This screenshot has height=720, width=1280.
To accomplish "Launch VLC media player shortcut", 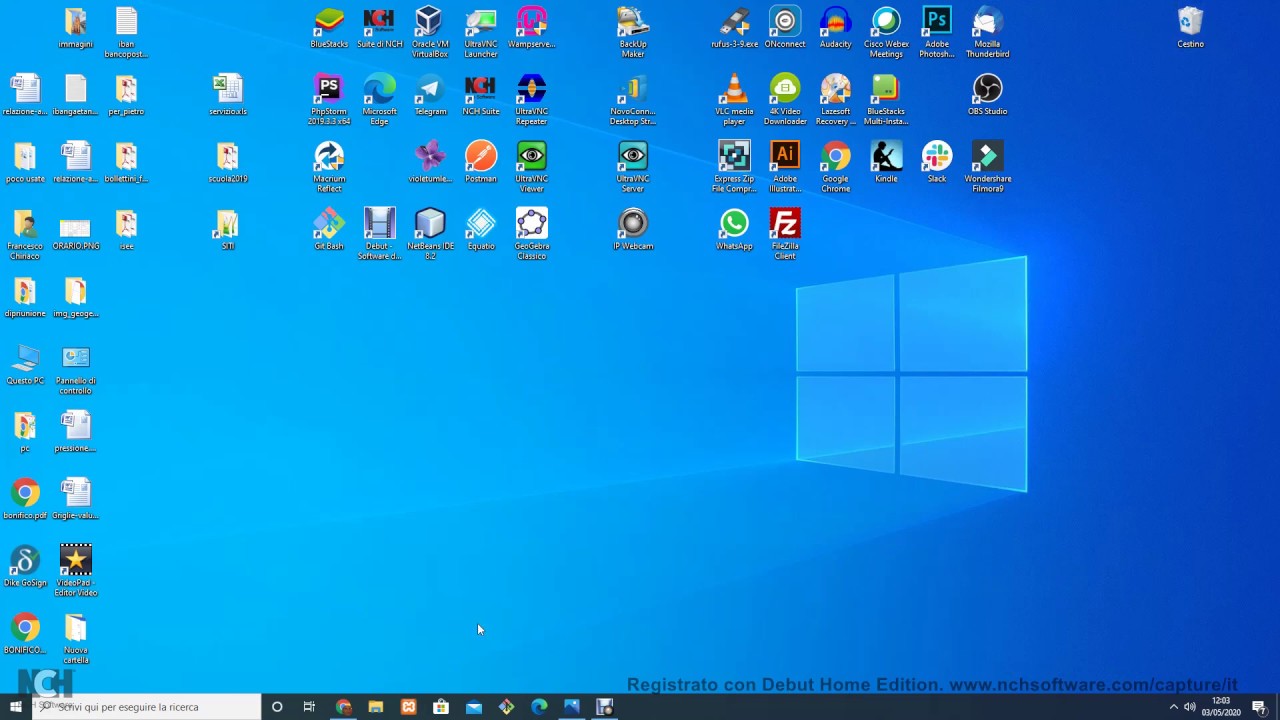I will (734, 99).
